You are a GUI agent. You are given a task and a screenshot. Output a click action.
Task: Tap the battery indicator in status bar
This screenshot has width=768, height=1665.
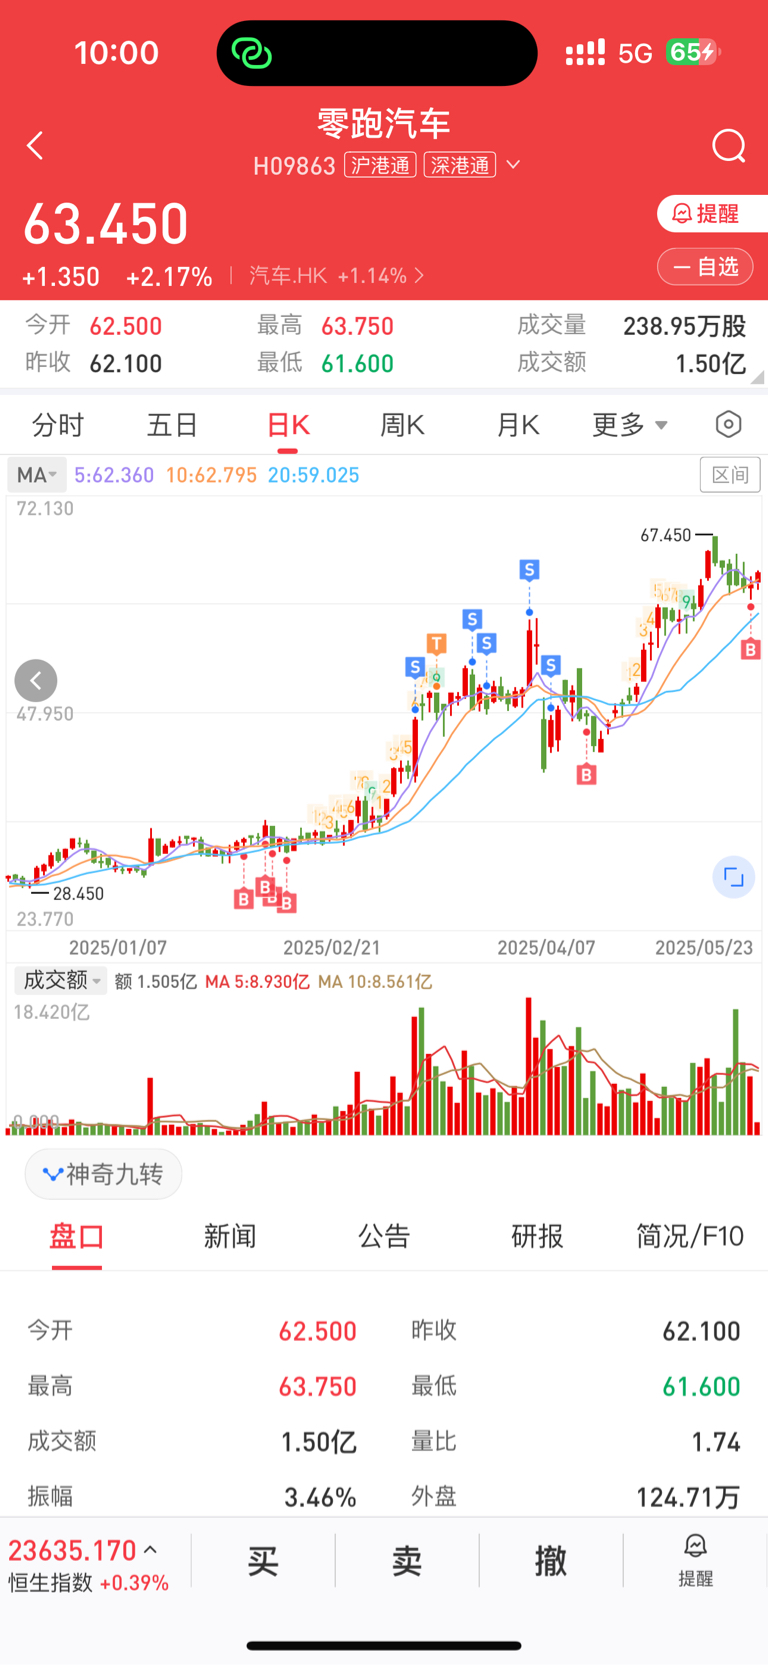tap(693, 52)
